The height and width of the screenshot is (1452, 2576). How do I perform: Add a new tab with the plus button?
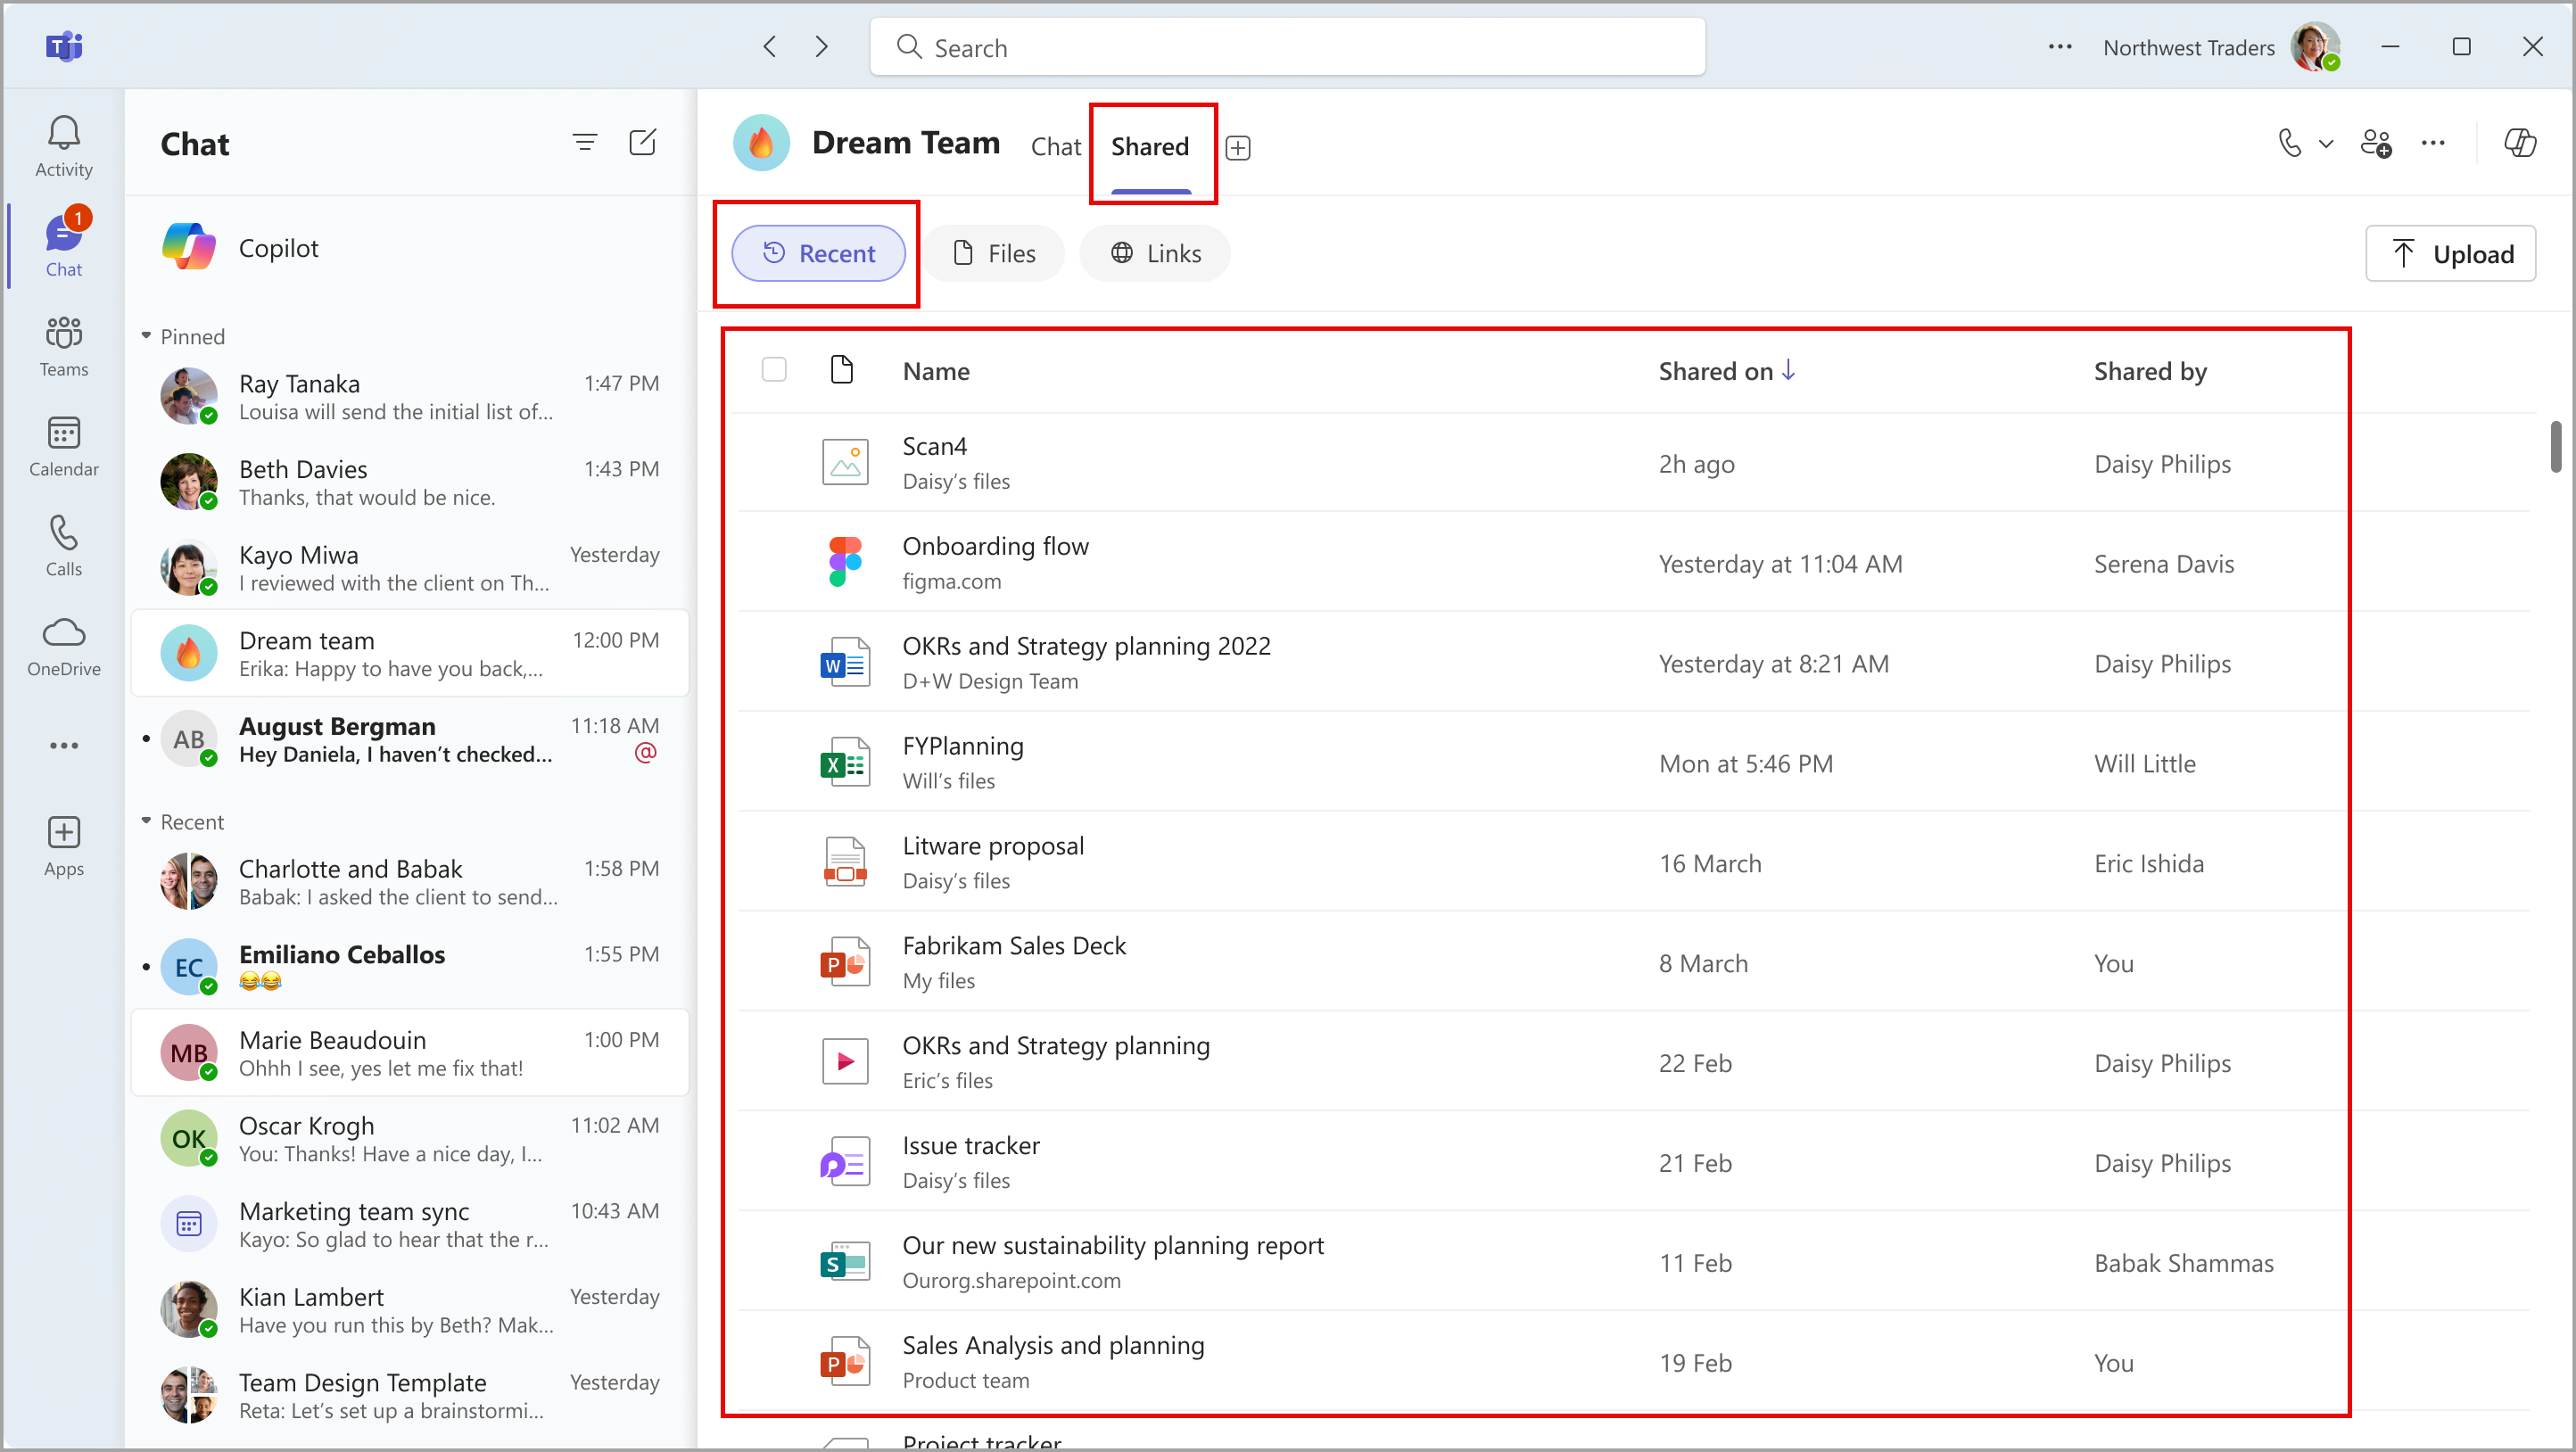(x=1238, y=146)
